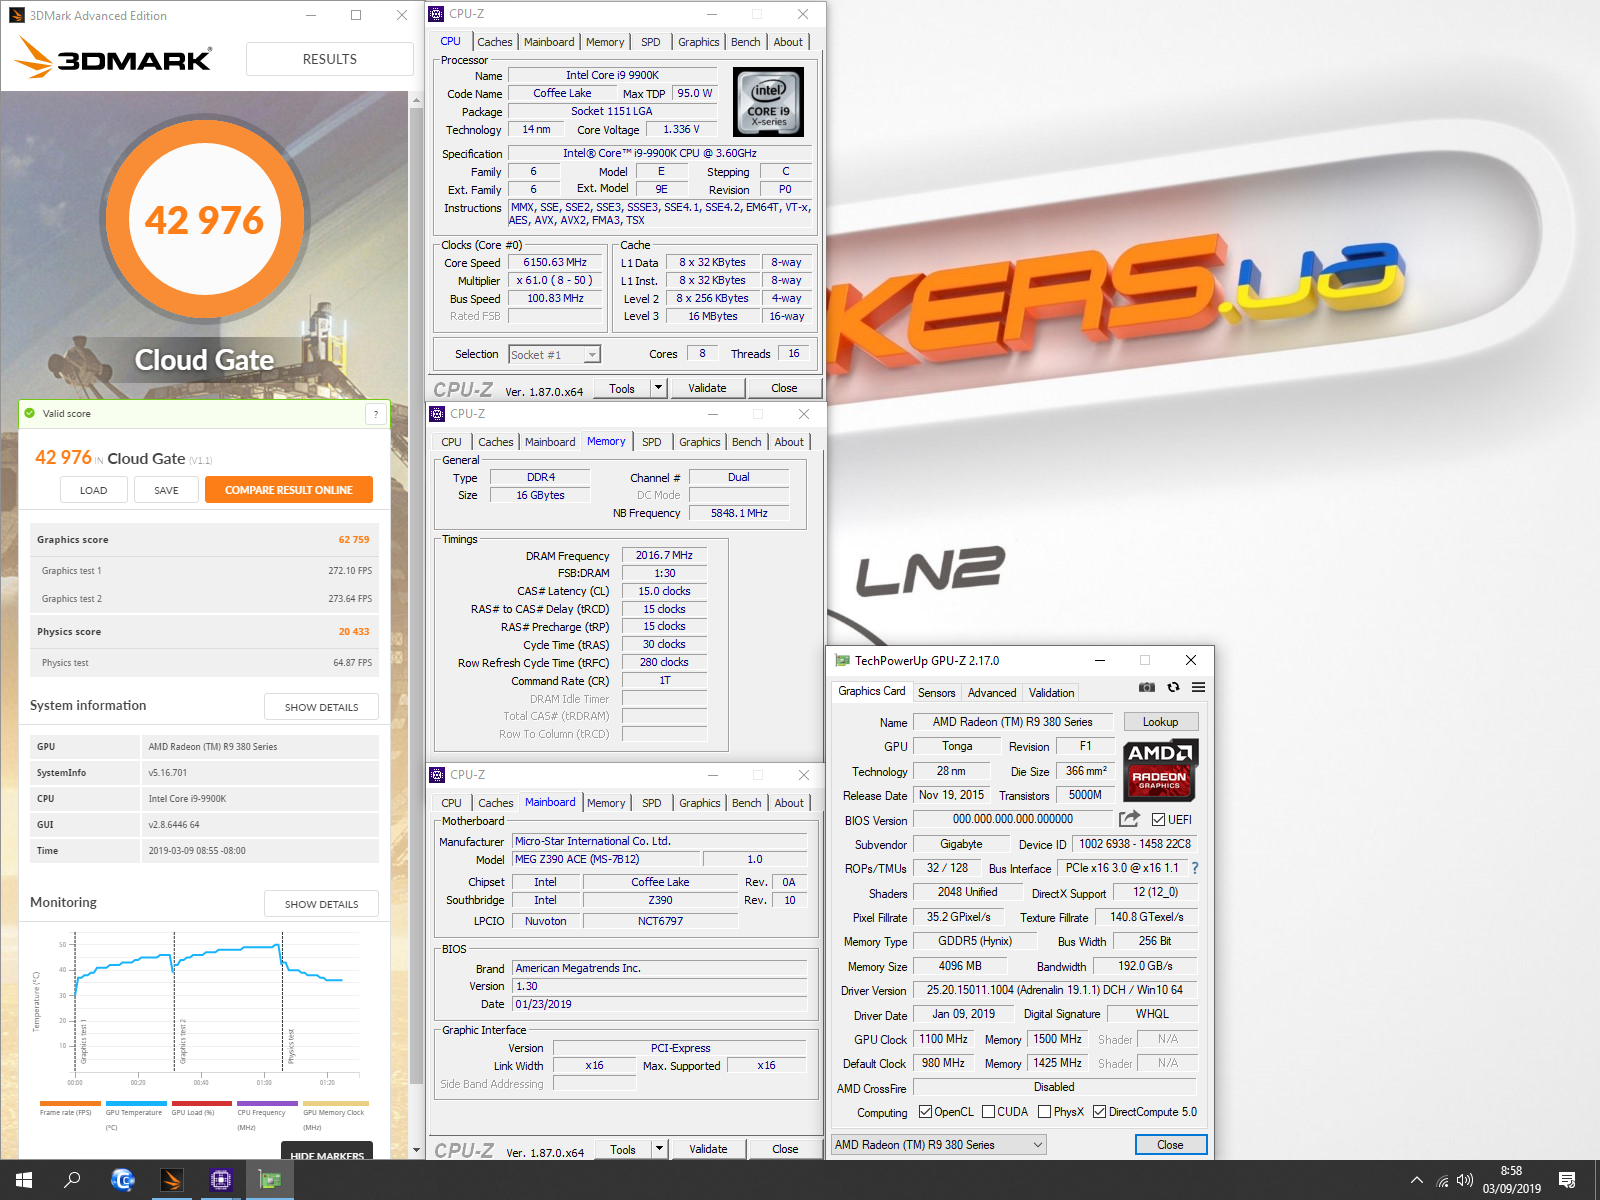Show System information details
Viewport: 1600px width, 1200px height.
[322, 707]
